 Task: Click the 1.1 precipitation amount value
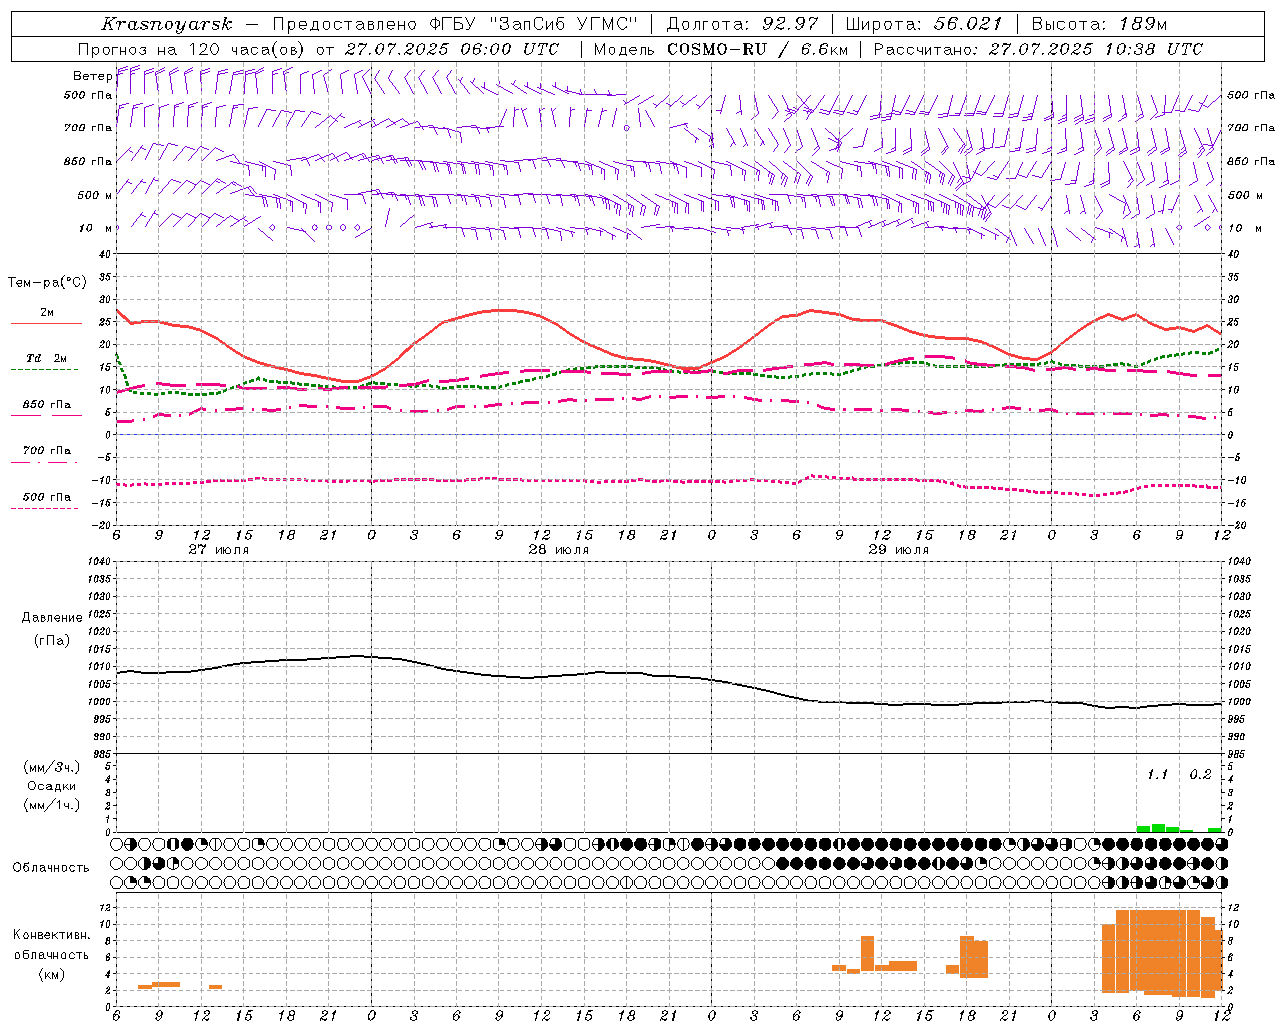coord(1157,775)
